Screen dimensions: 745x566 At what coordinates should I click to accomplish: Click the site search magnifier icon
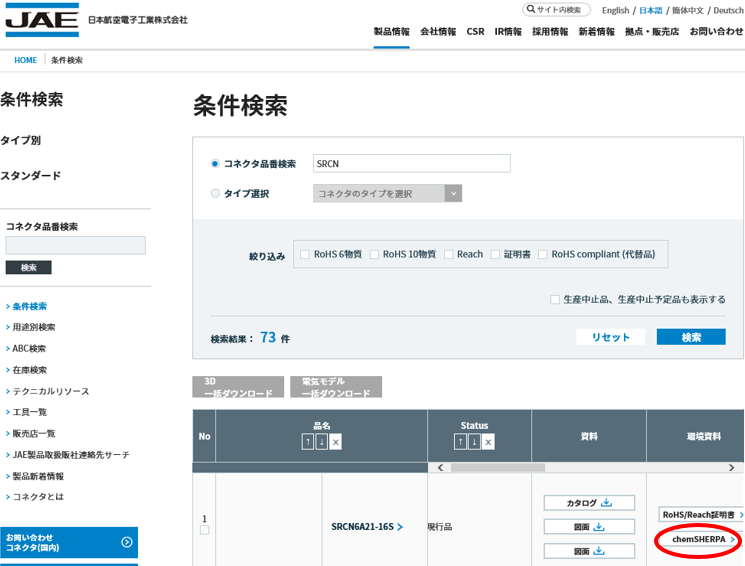point(531,10)
